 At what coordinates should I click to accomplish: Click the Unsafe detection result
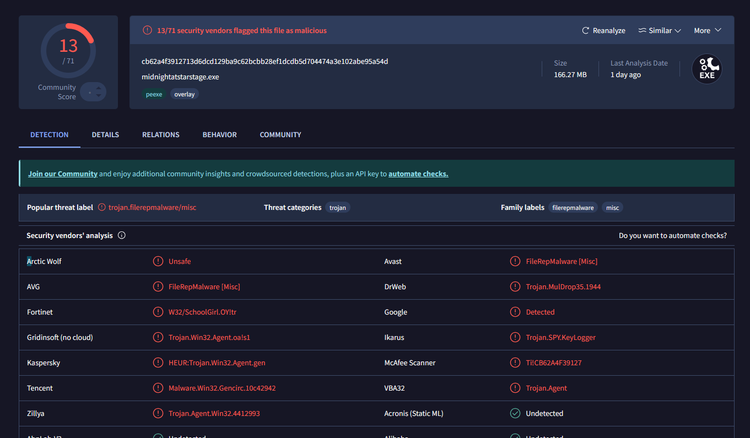(180, 262)
